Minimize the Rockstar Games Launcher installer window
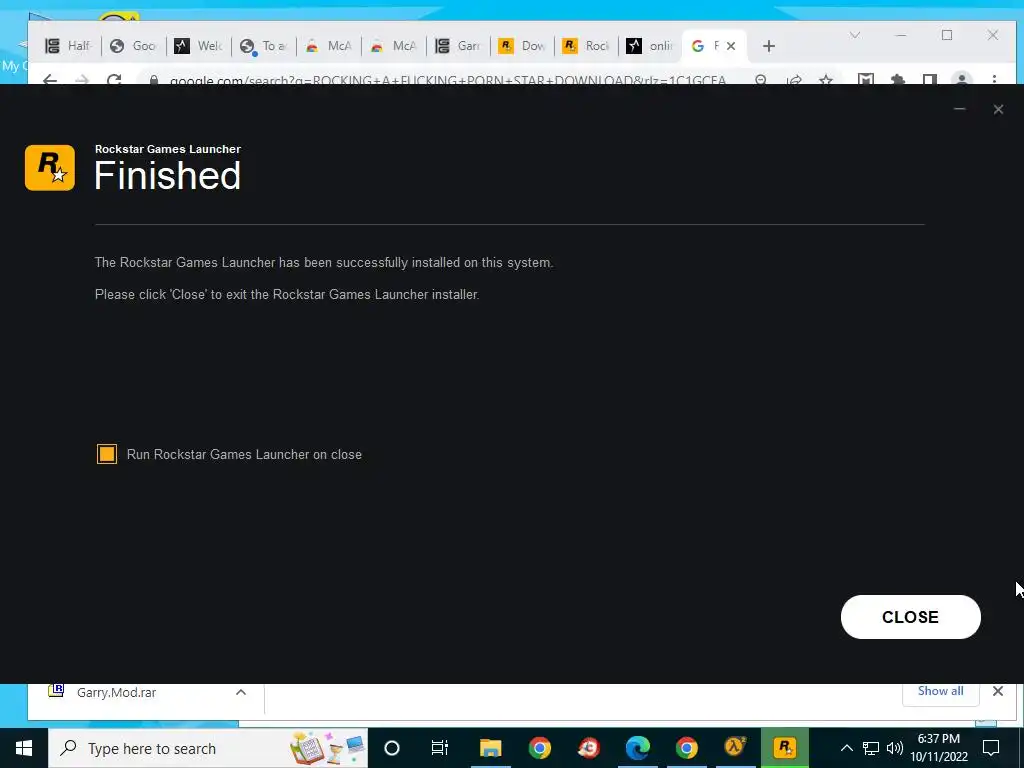This screenshot has height=768, width=1024. [959, 109]
